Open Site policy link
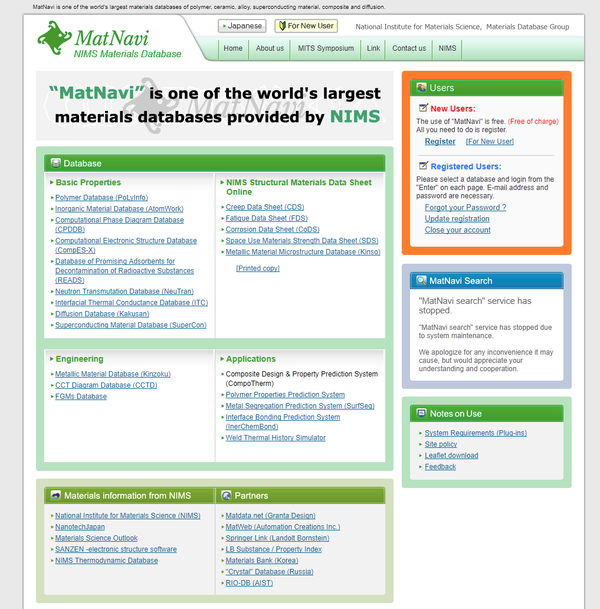 [441, 444]
